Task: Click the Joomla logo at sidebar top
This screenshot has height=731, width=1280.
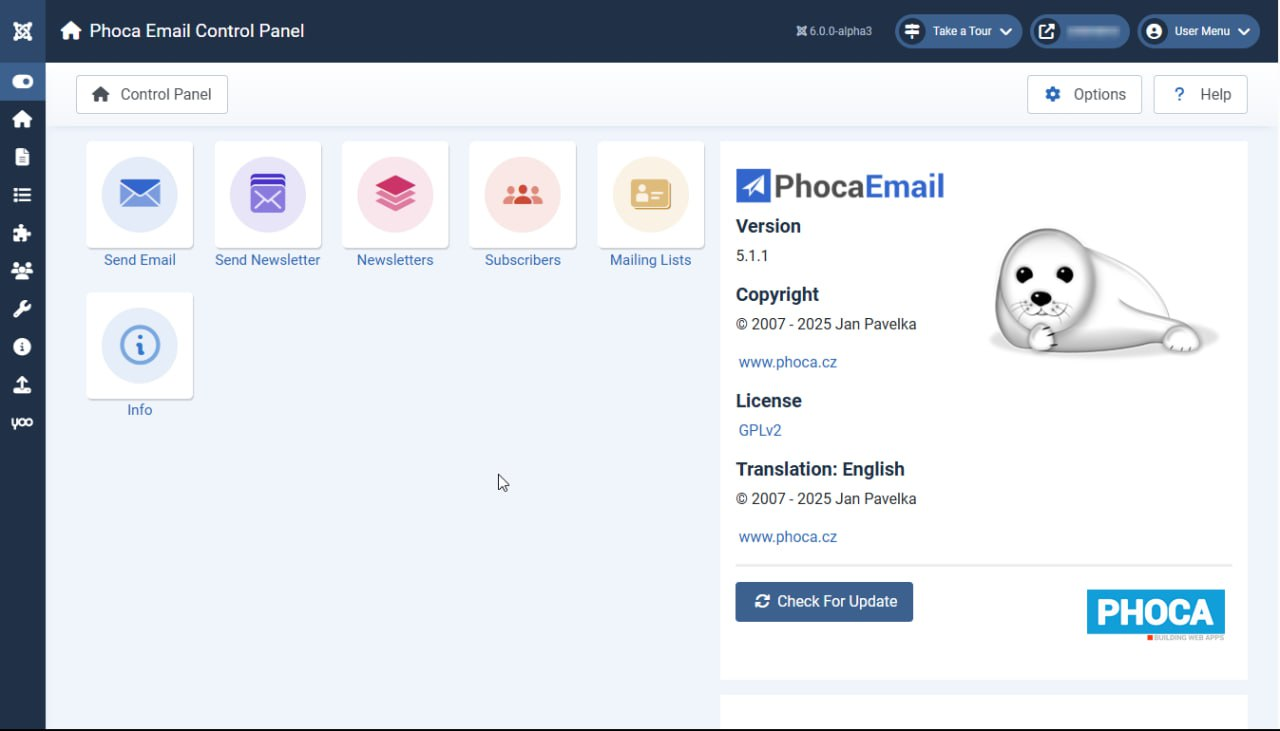Action: pyautogui.click(x=22, y=30)
